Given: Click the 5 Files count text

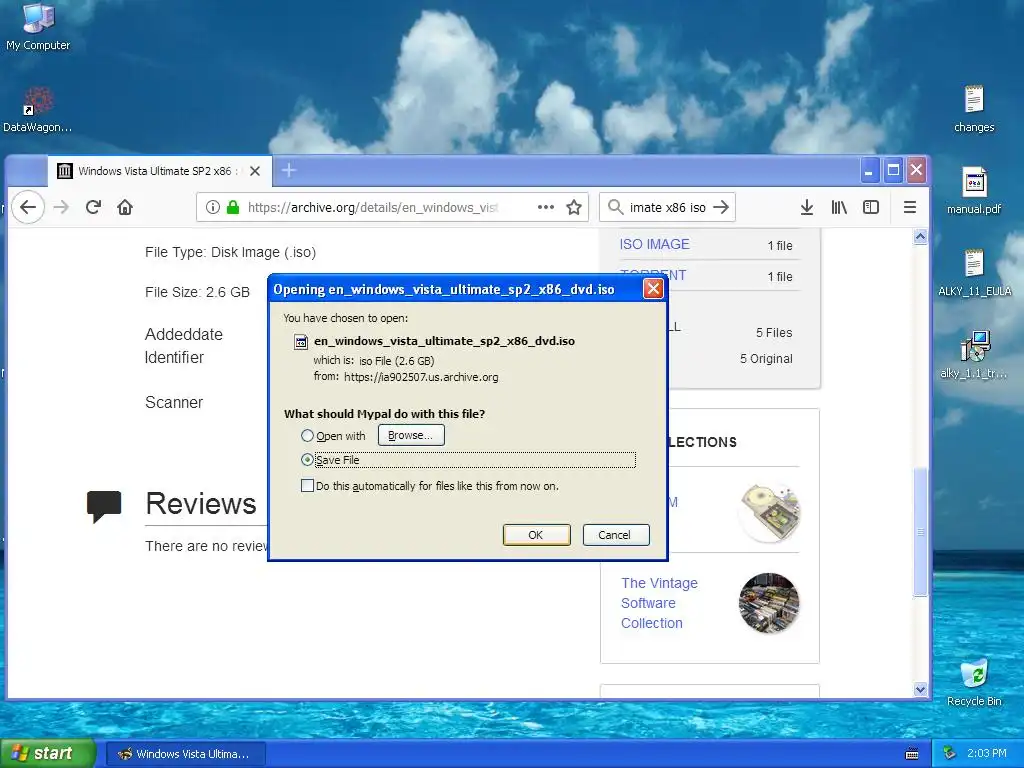Looking at the screenshot, I should pos(774,332).
